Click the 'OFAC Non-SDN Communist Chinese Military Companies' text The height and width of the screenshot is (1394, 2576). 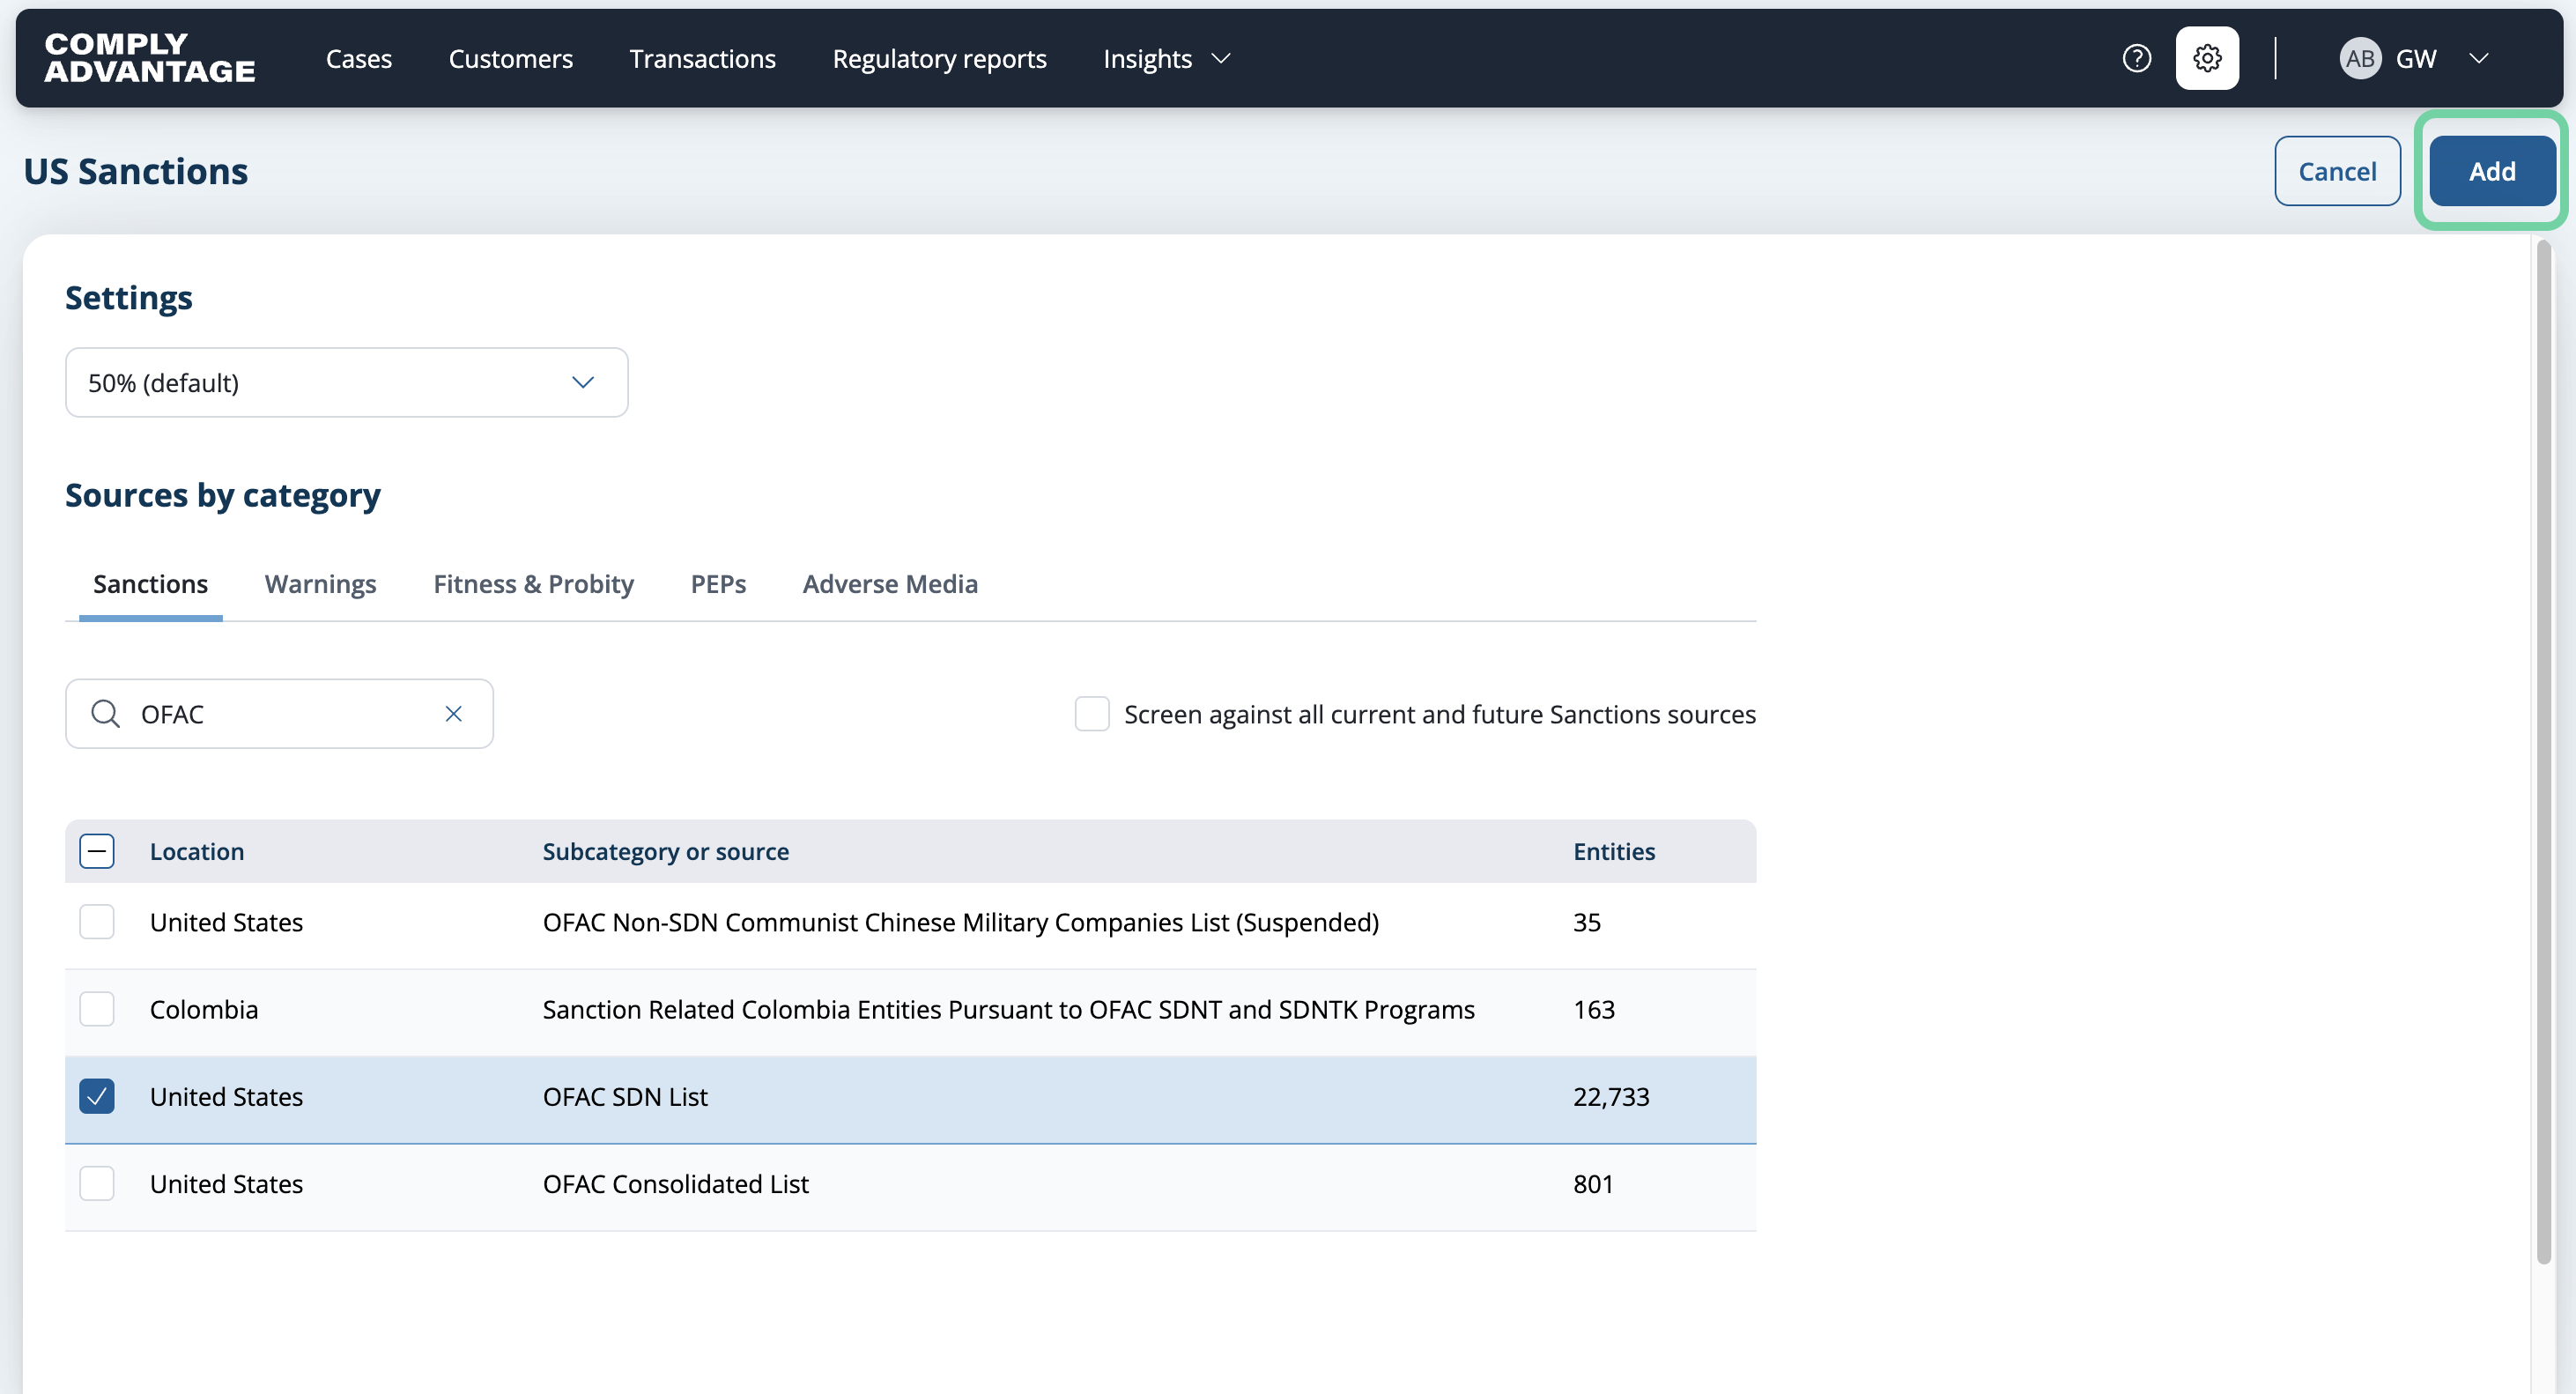961,922
